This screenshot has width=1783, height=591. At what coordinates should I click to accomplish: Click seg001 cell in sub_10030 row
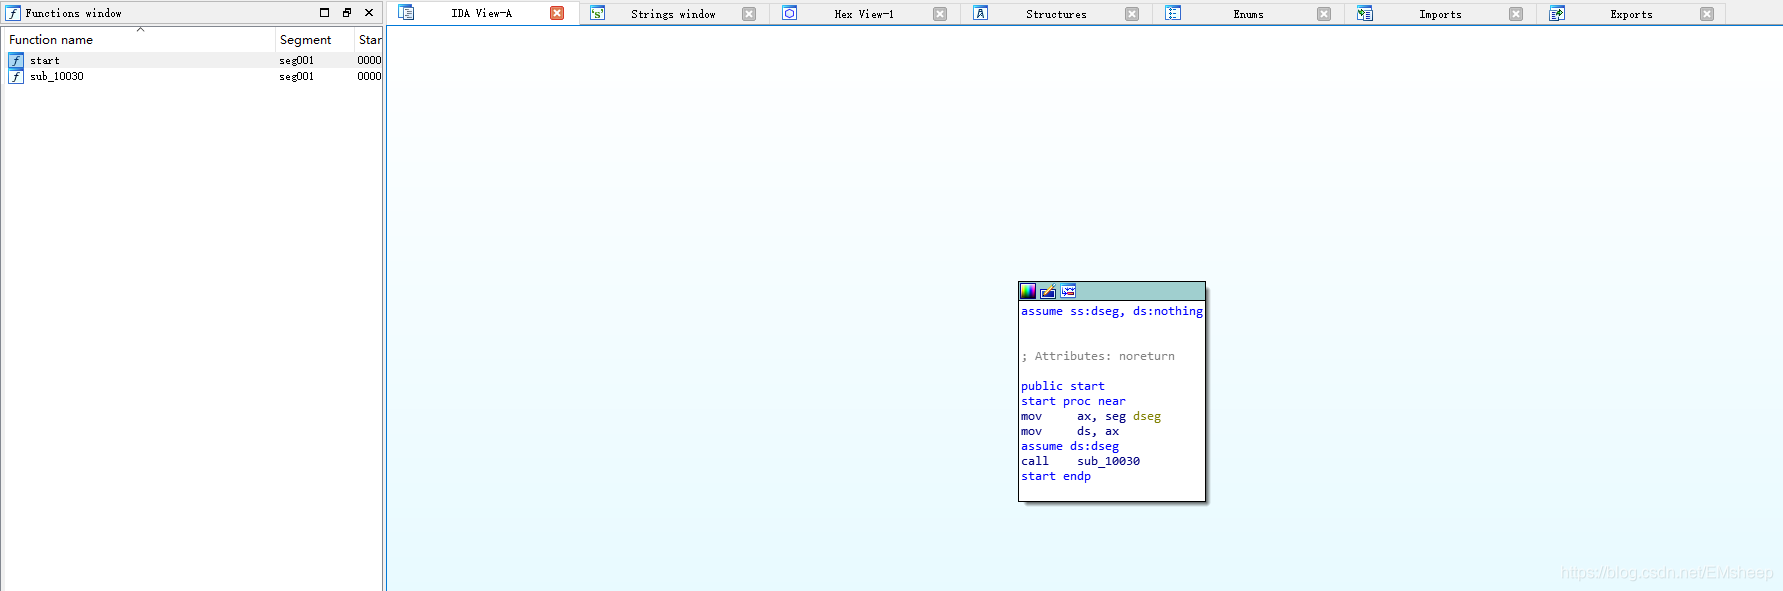(296, 76)
